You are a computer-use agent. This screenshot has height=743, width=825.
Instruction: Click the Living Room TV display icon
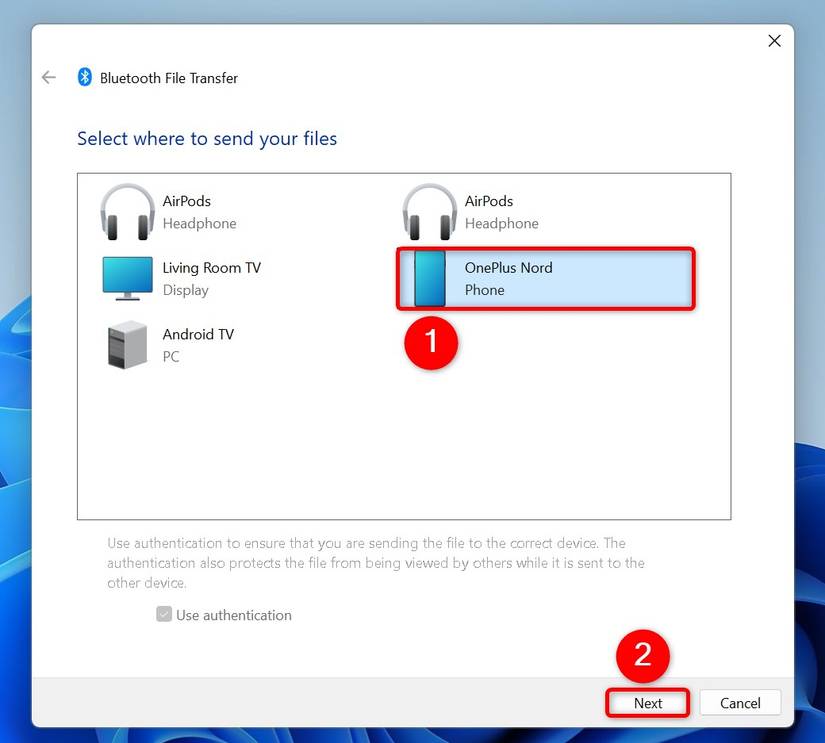point(126,278)
